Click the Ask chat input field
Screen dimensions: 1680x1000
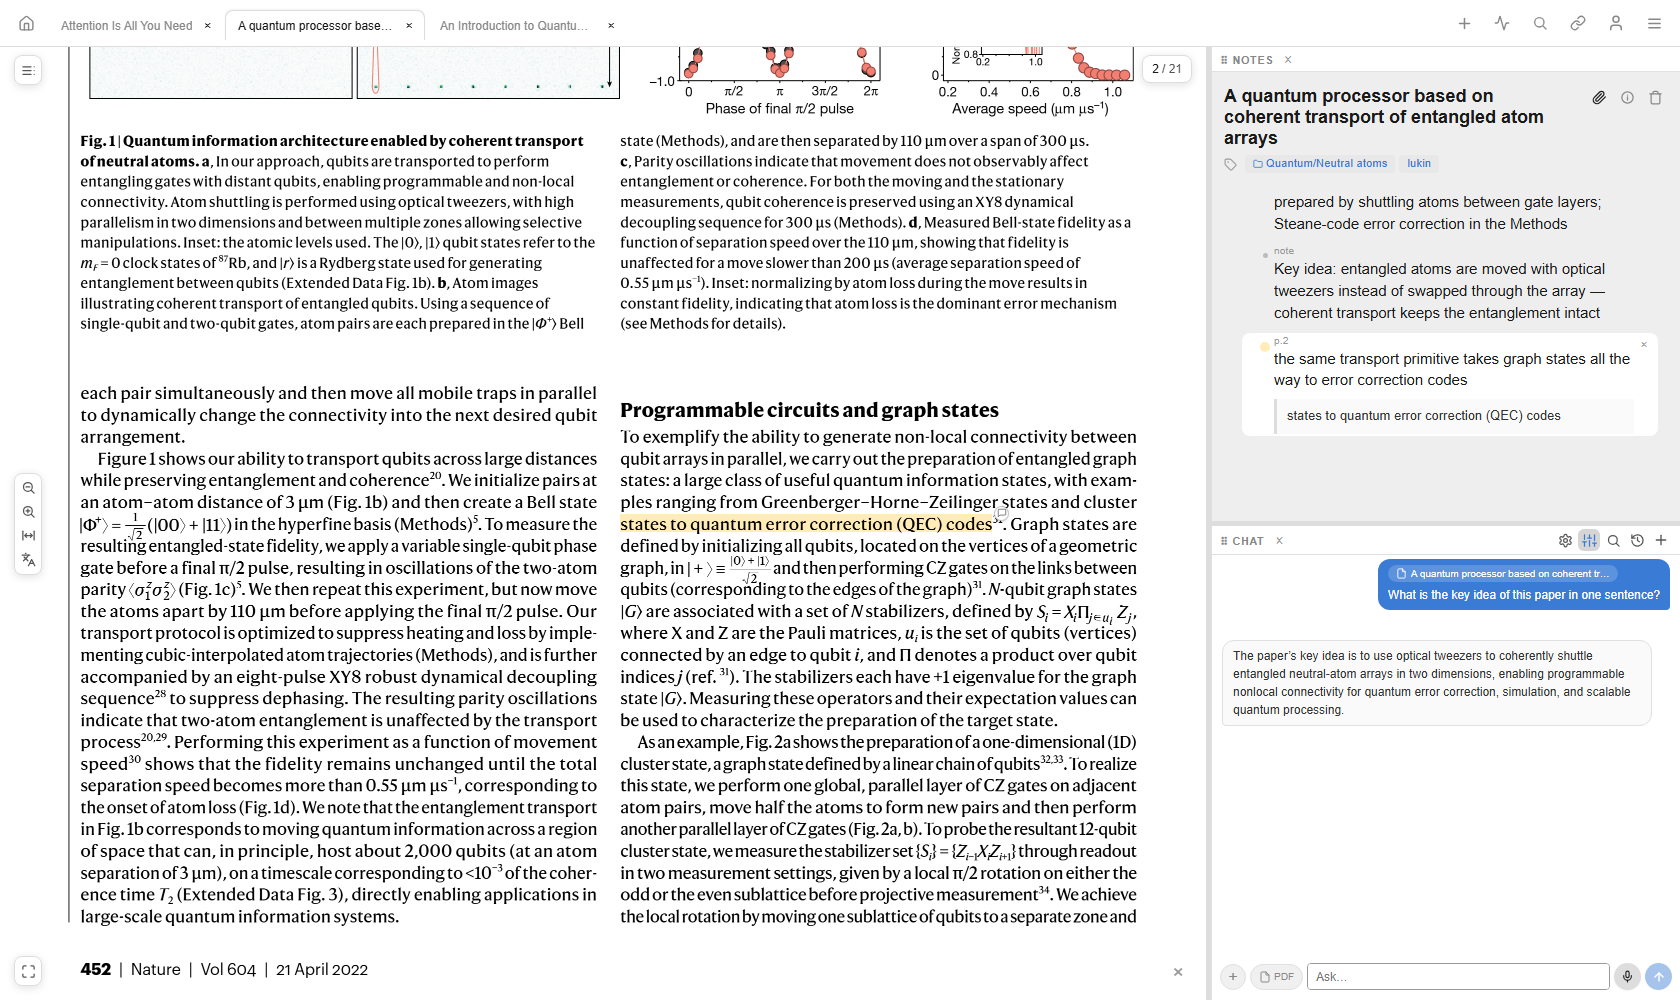pyautogui.click(x=1458, y=977)
